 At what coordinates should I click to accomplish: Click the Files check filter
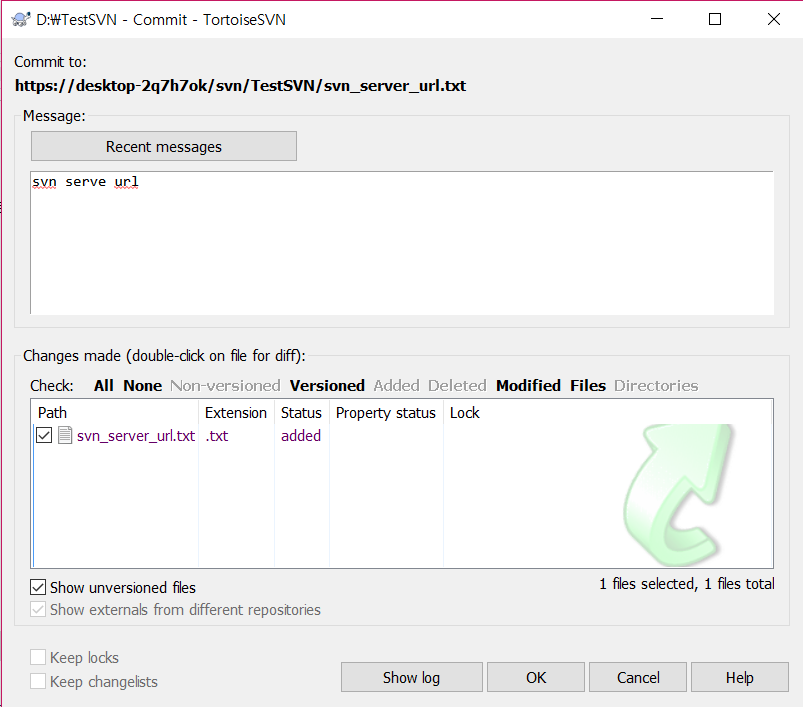tap(588, 385)
